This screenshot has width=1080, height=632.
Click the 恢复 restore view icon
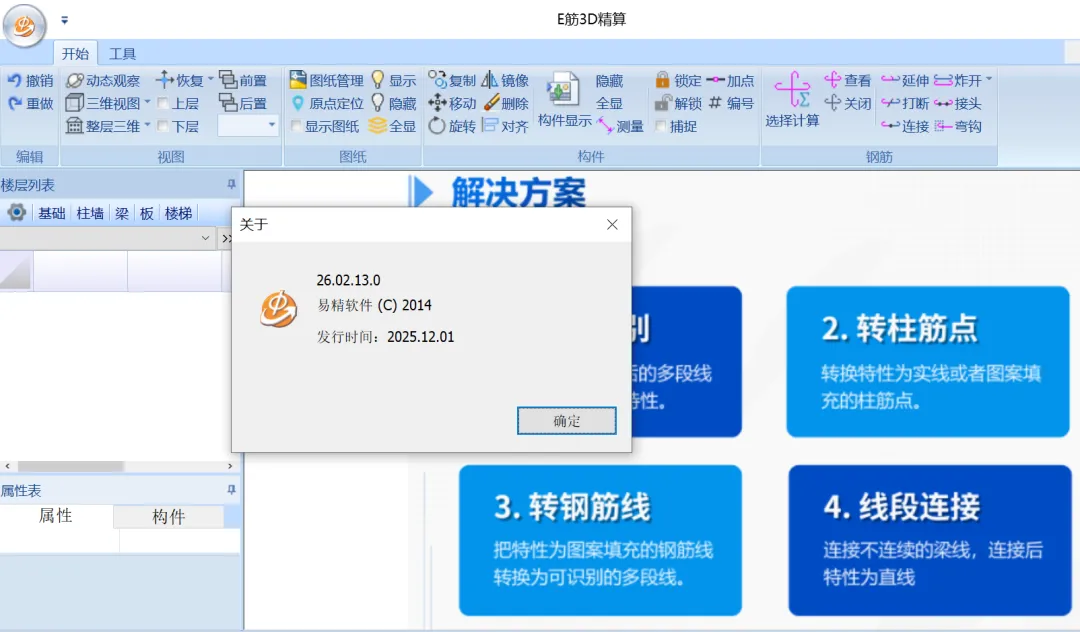(164, 80)
